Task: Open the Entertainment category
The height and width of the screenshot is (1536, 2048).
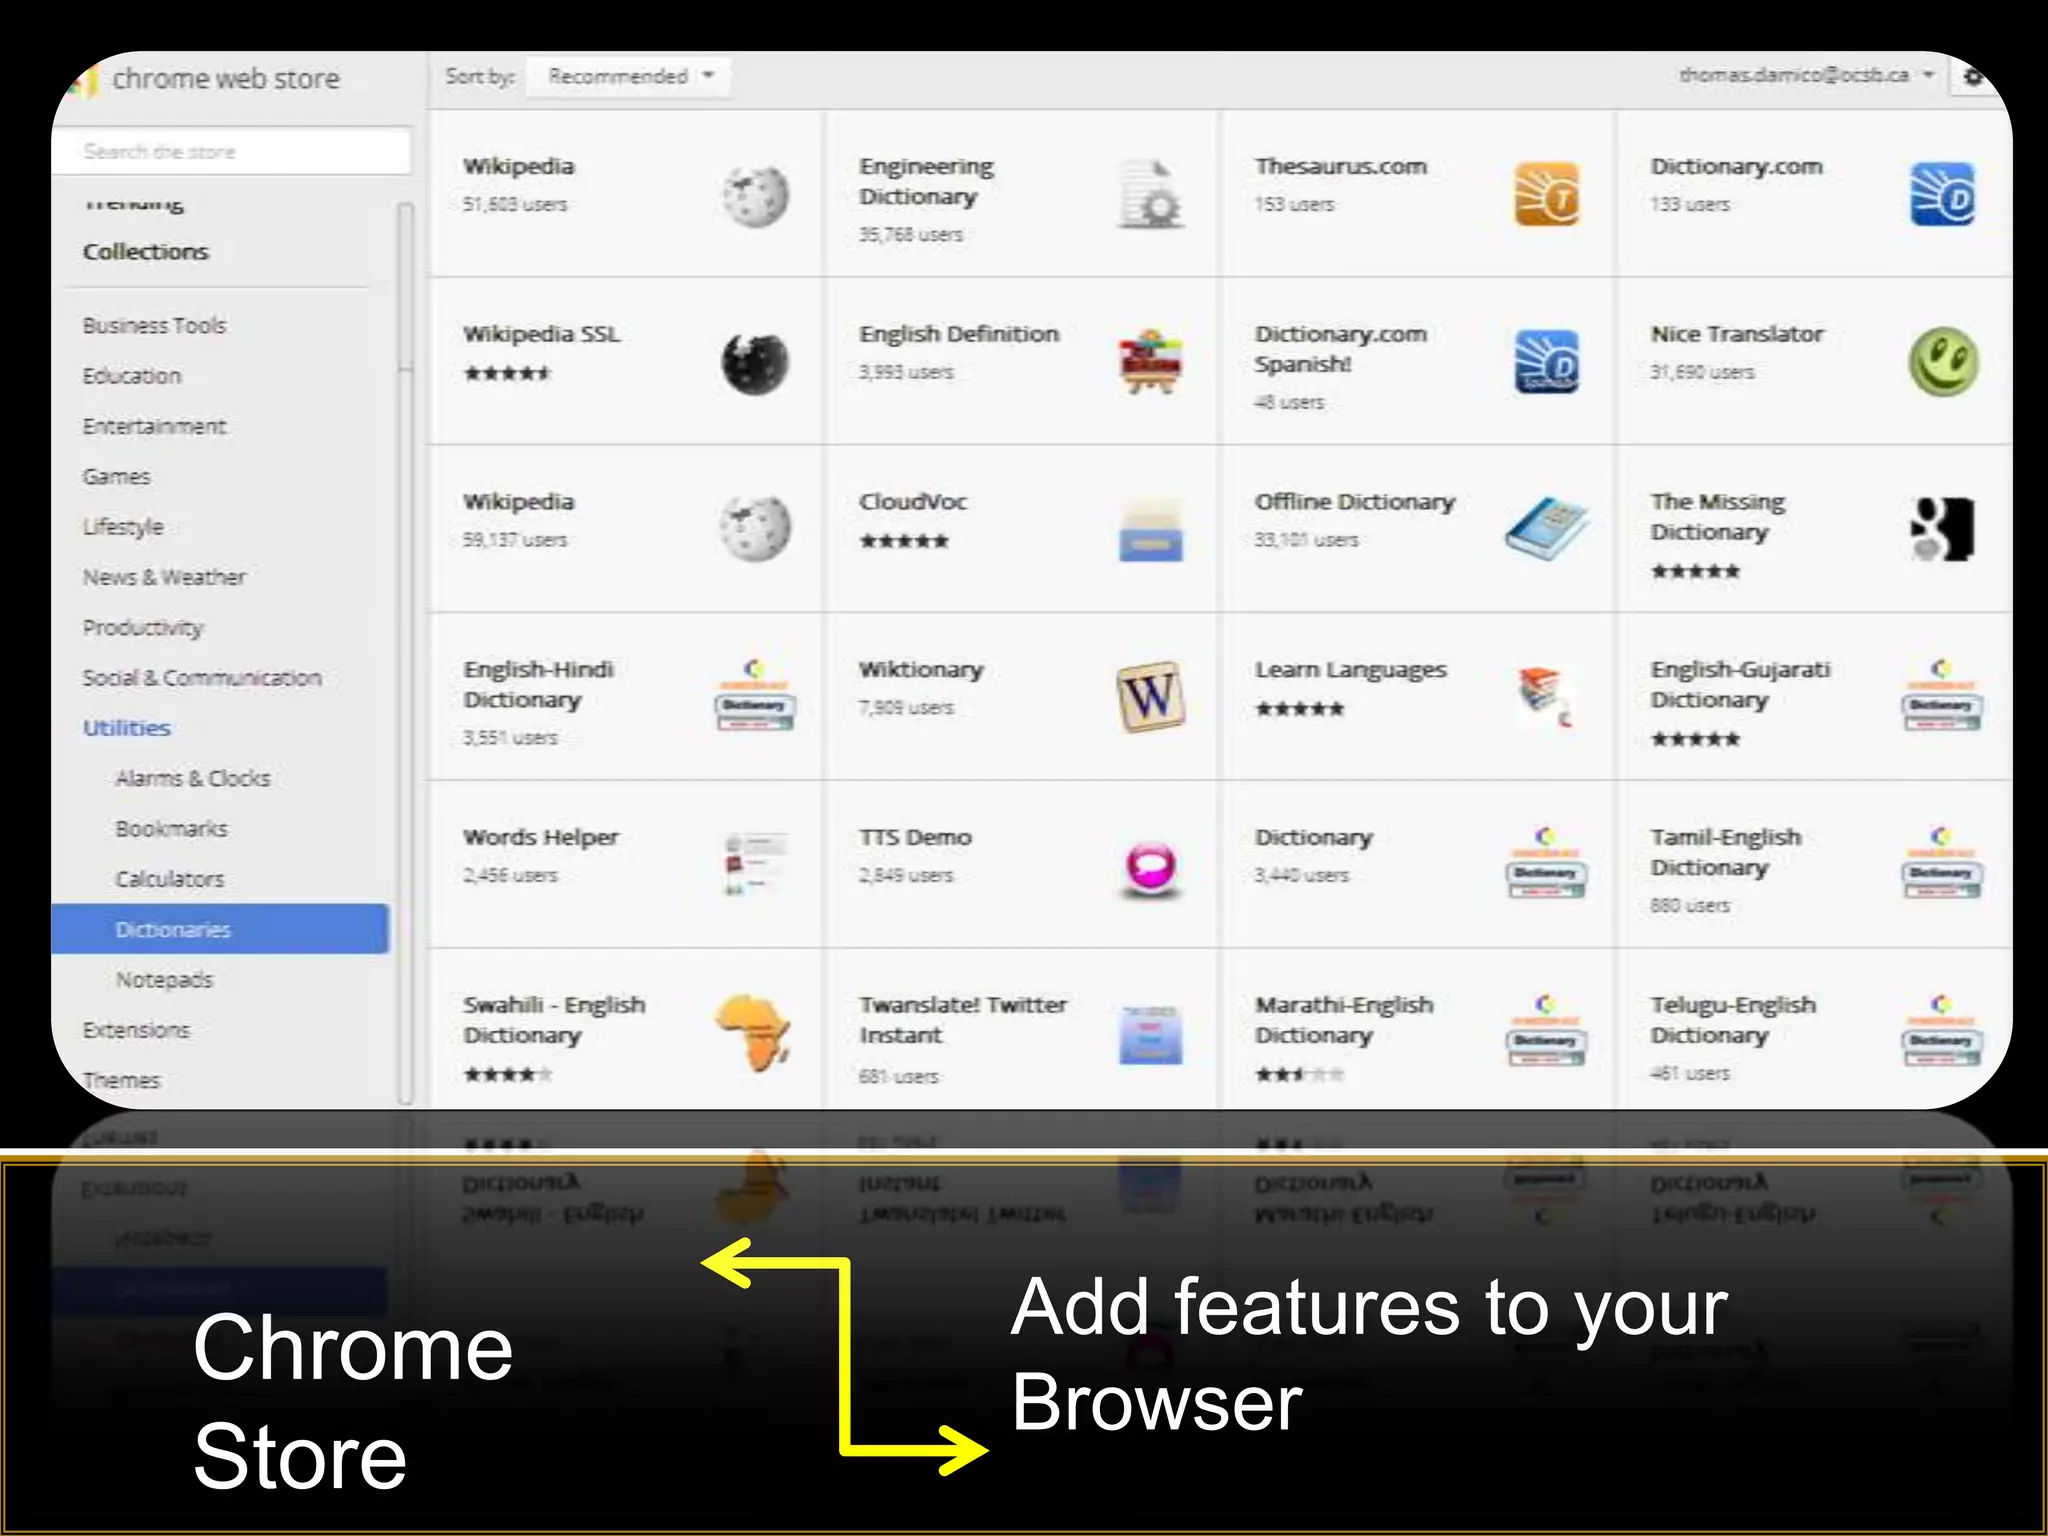Action: (x=154, y=427)
